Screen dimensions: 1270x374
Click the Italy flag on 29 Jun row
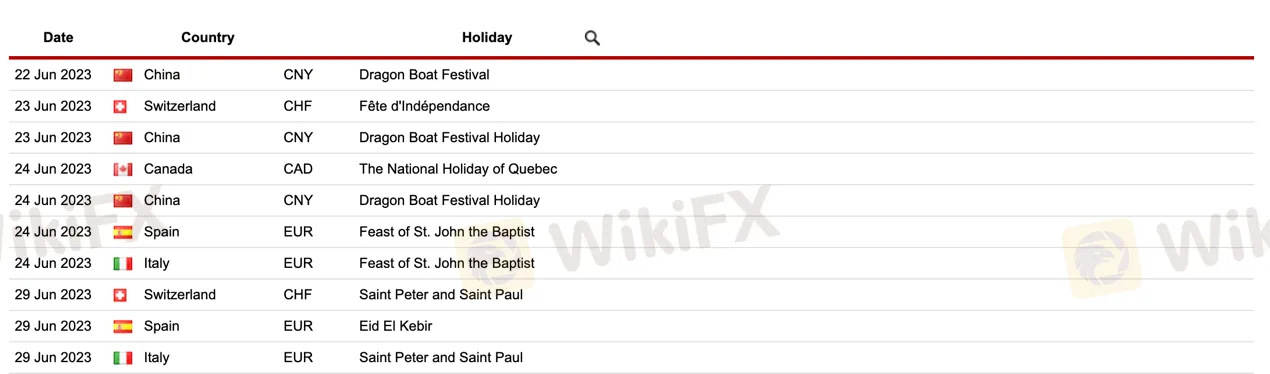click(123, 358)
